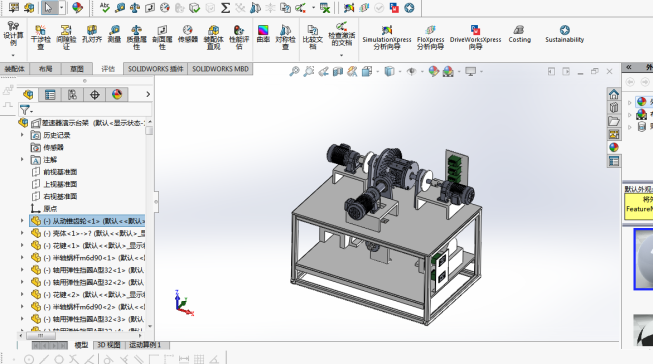The image size is (653, 364).
Task: Expand 半轴螺杆m6d90<1> component node
Action: pyautogui.click(x=22, y=258)
